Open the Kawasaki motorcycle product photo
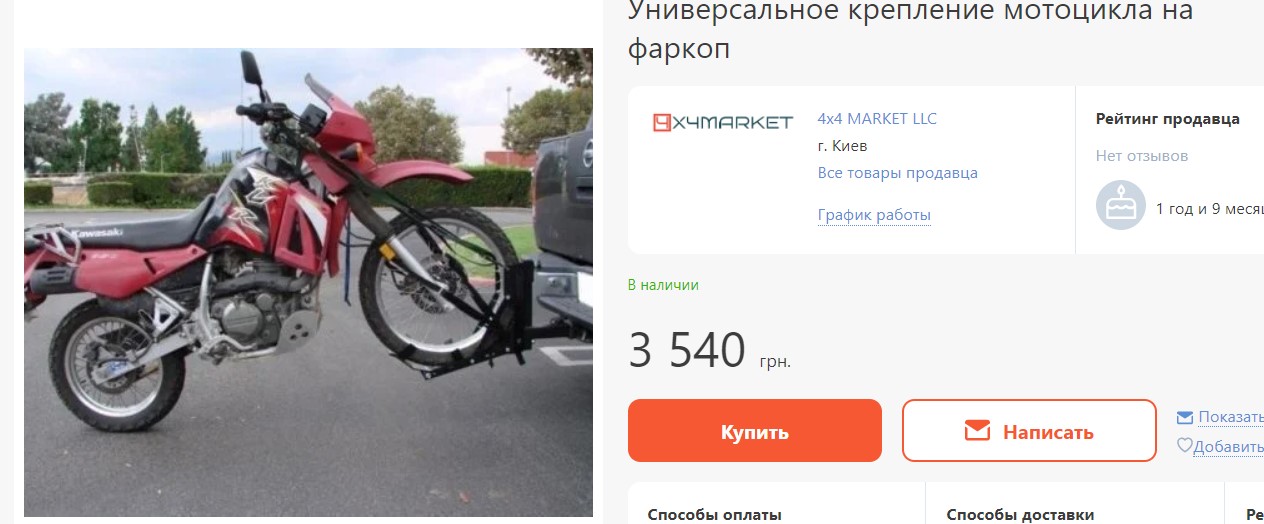1264x524 pixels. [x=308, y=282]
